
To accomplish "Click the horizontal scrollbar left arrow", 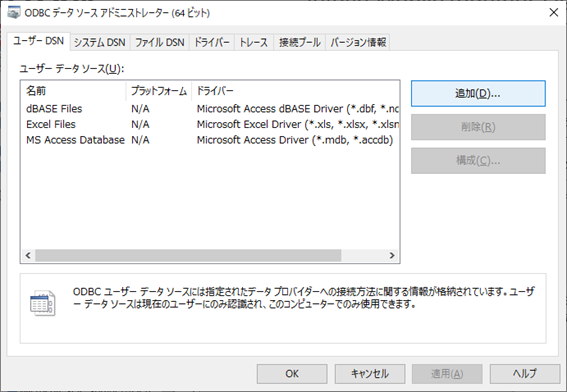I will coord(28,255).
